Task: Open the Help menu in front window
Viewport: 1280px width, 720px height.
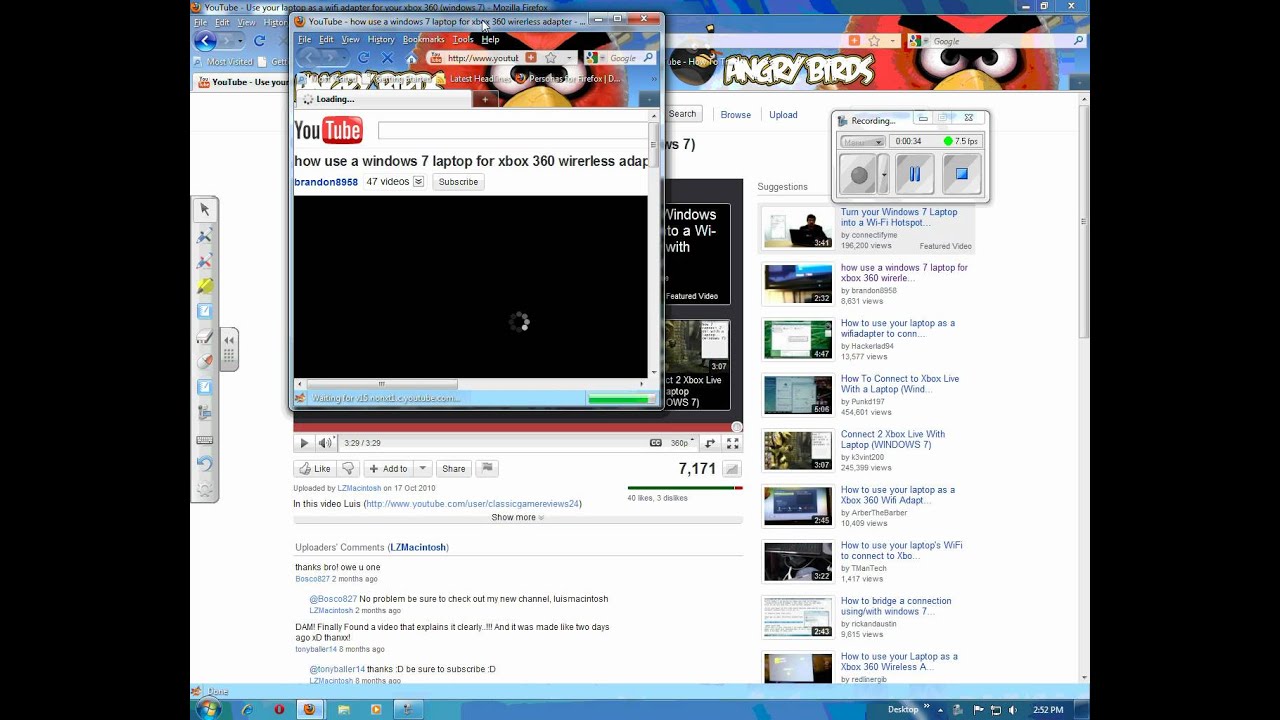Action: (x=490, y=40)
